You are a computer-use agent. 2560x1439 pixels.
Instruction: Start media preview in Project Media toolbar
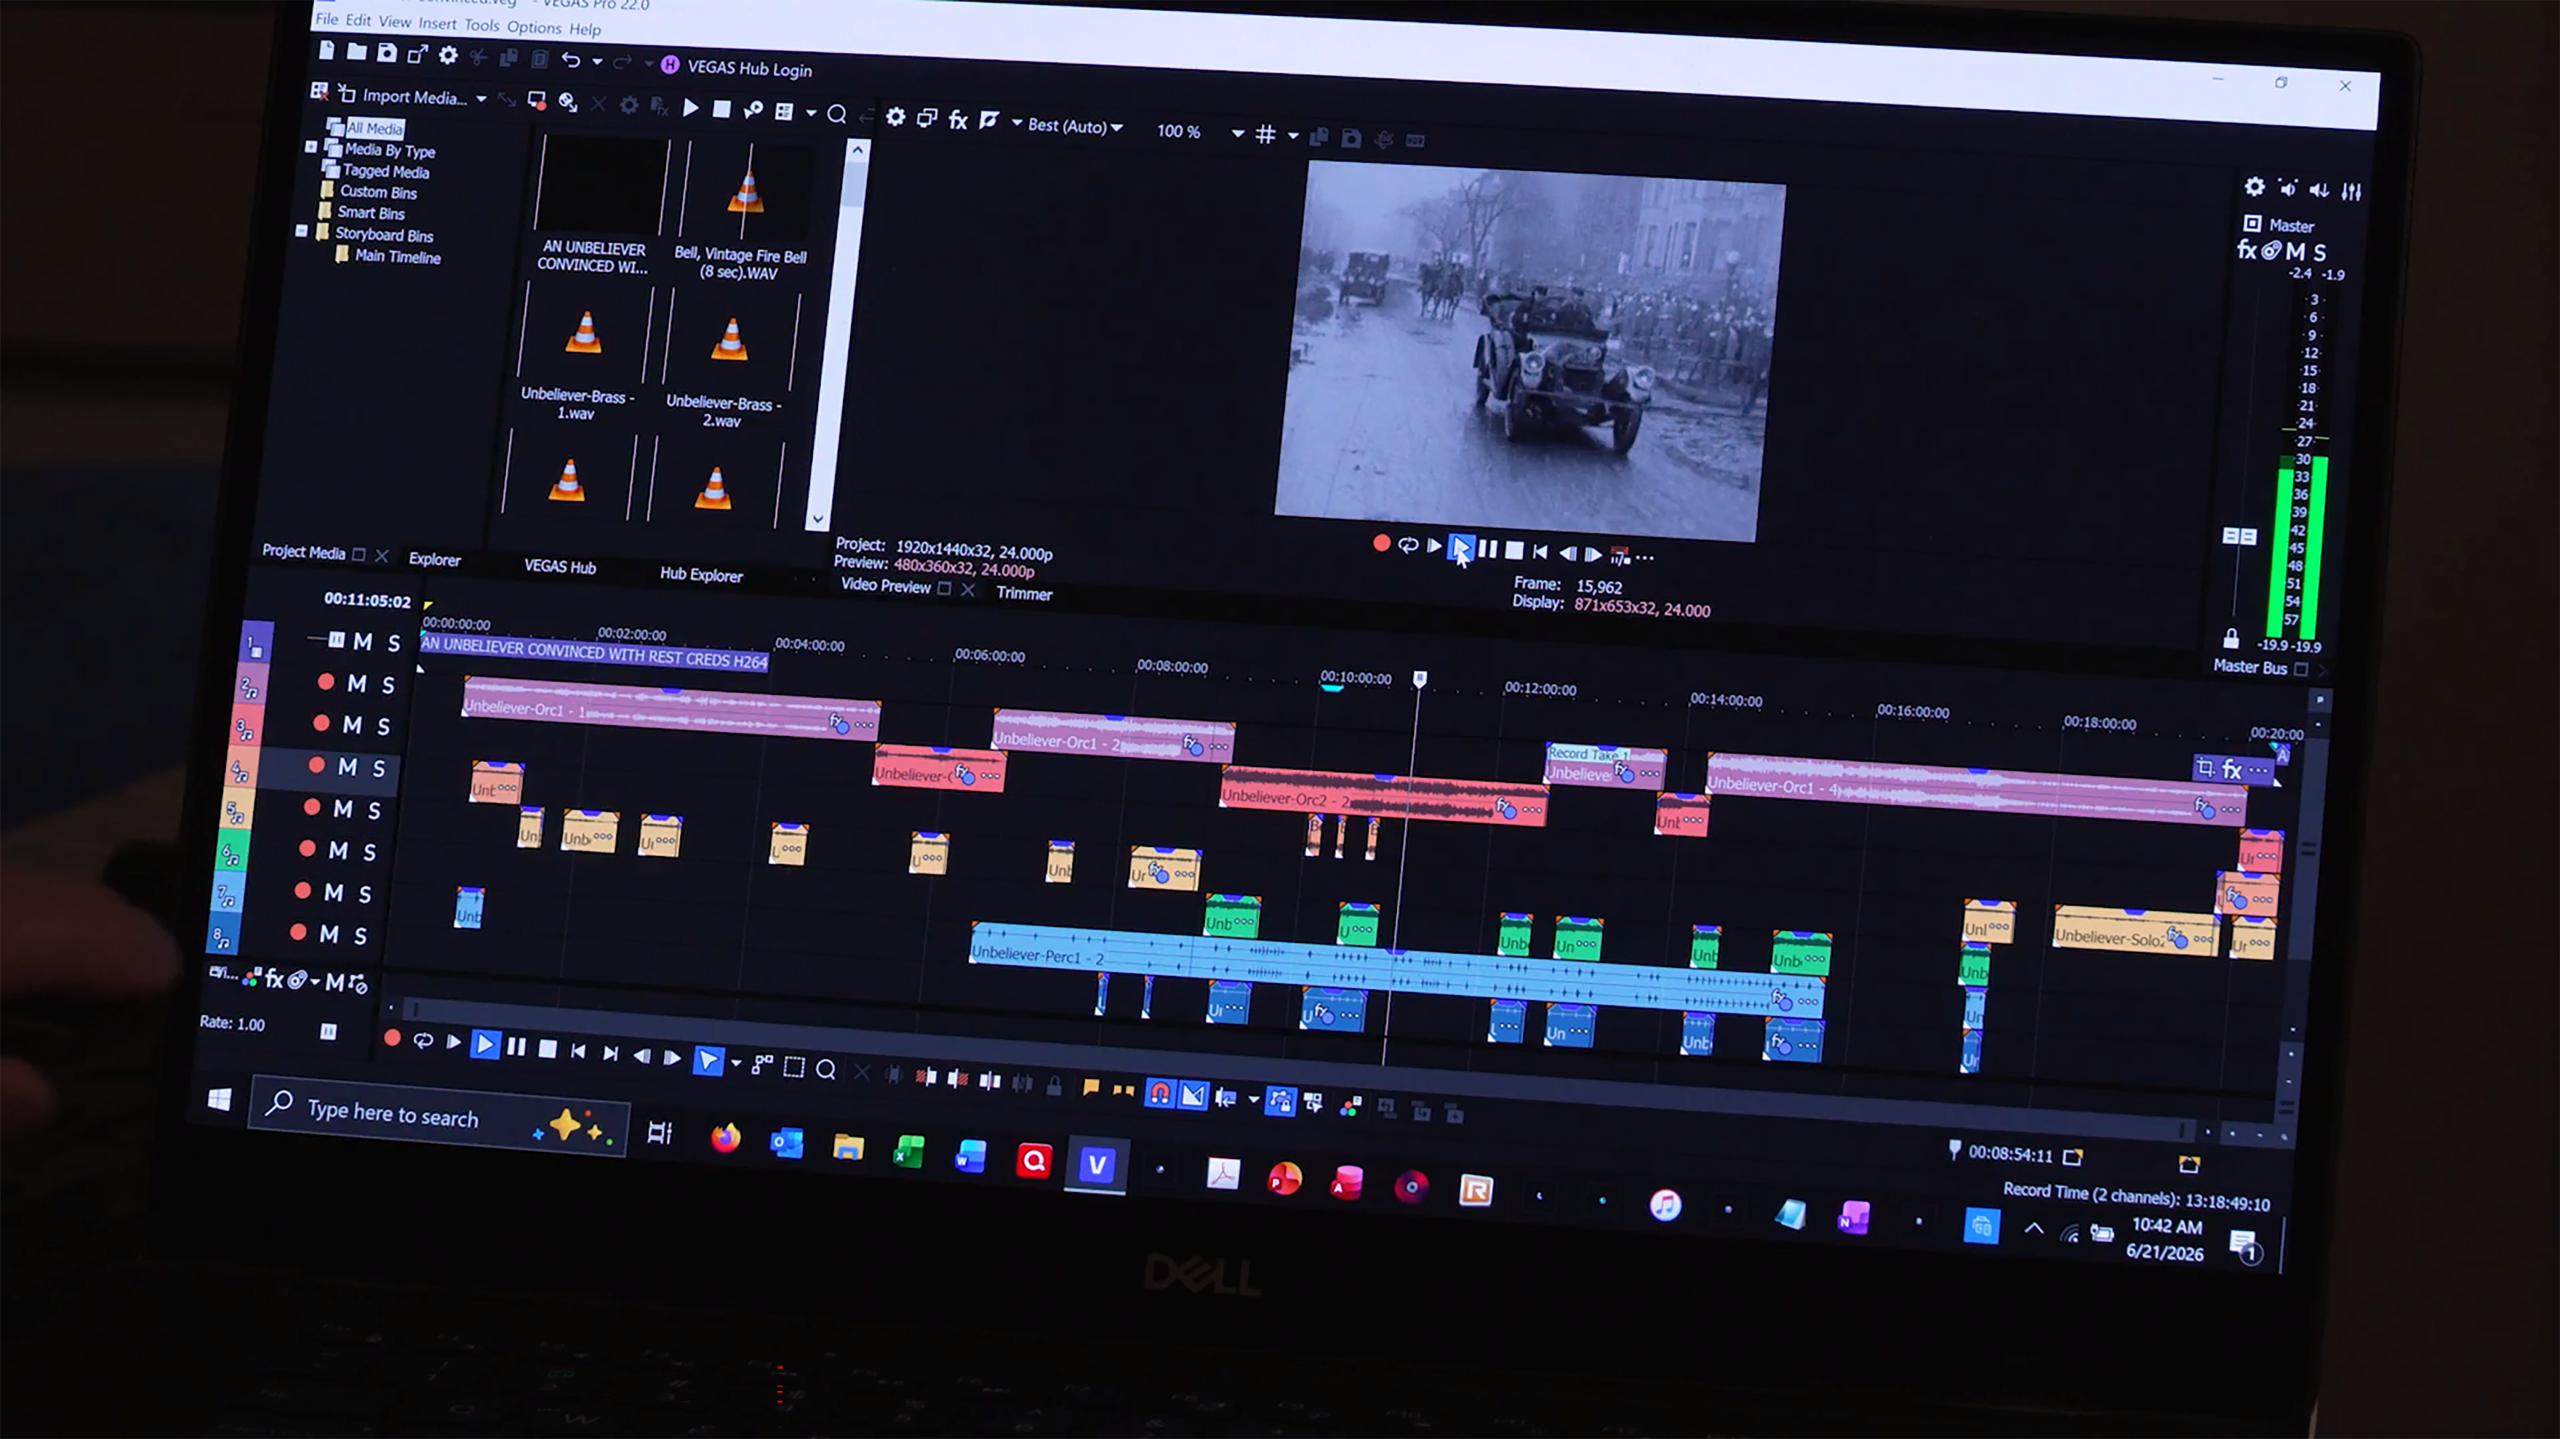point(690,108)
